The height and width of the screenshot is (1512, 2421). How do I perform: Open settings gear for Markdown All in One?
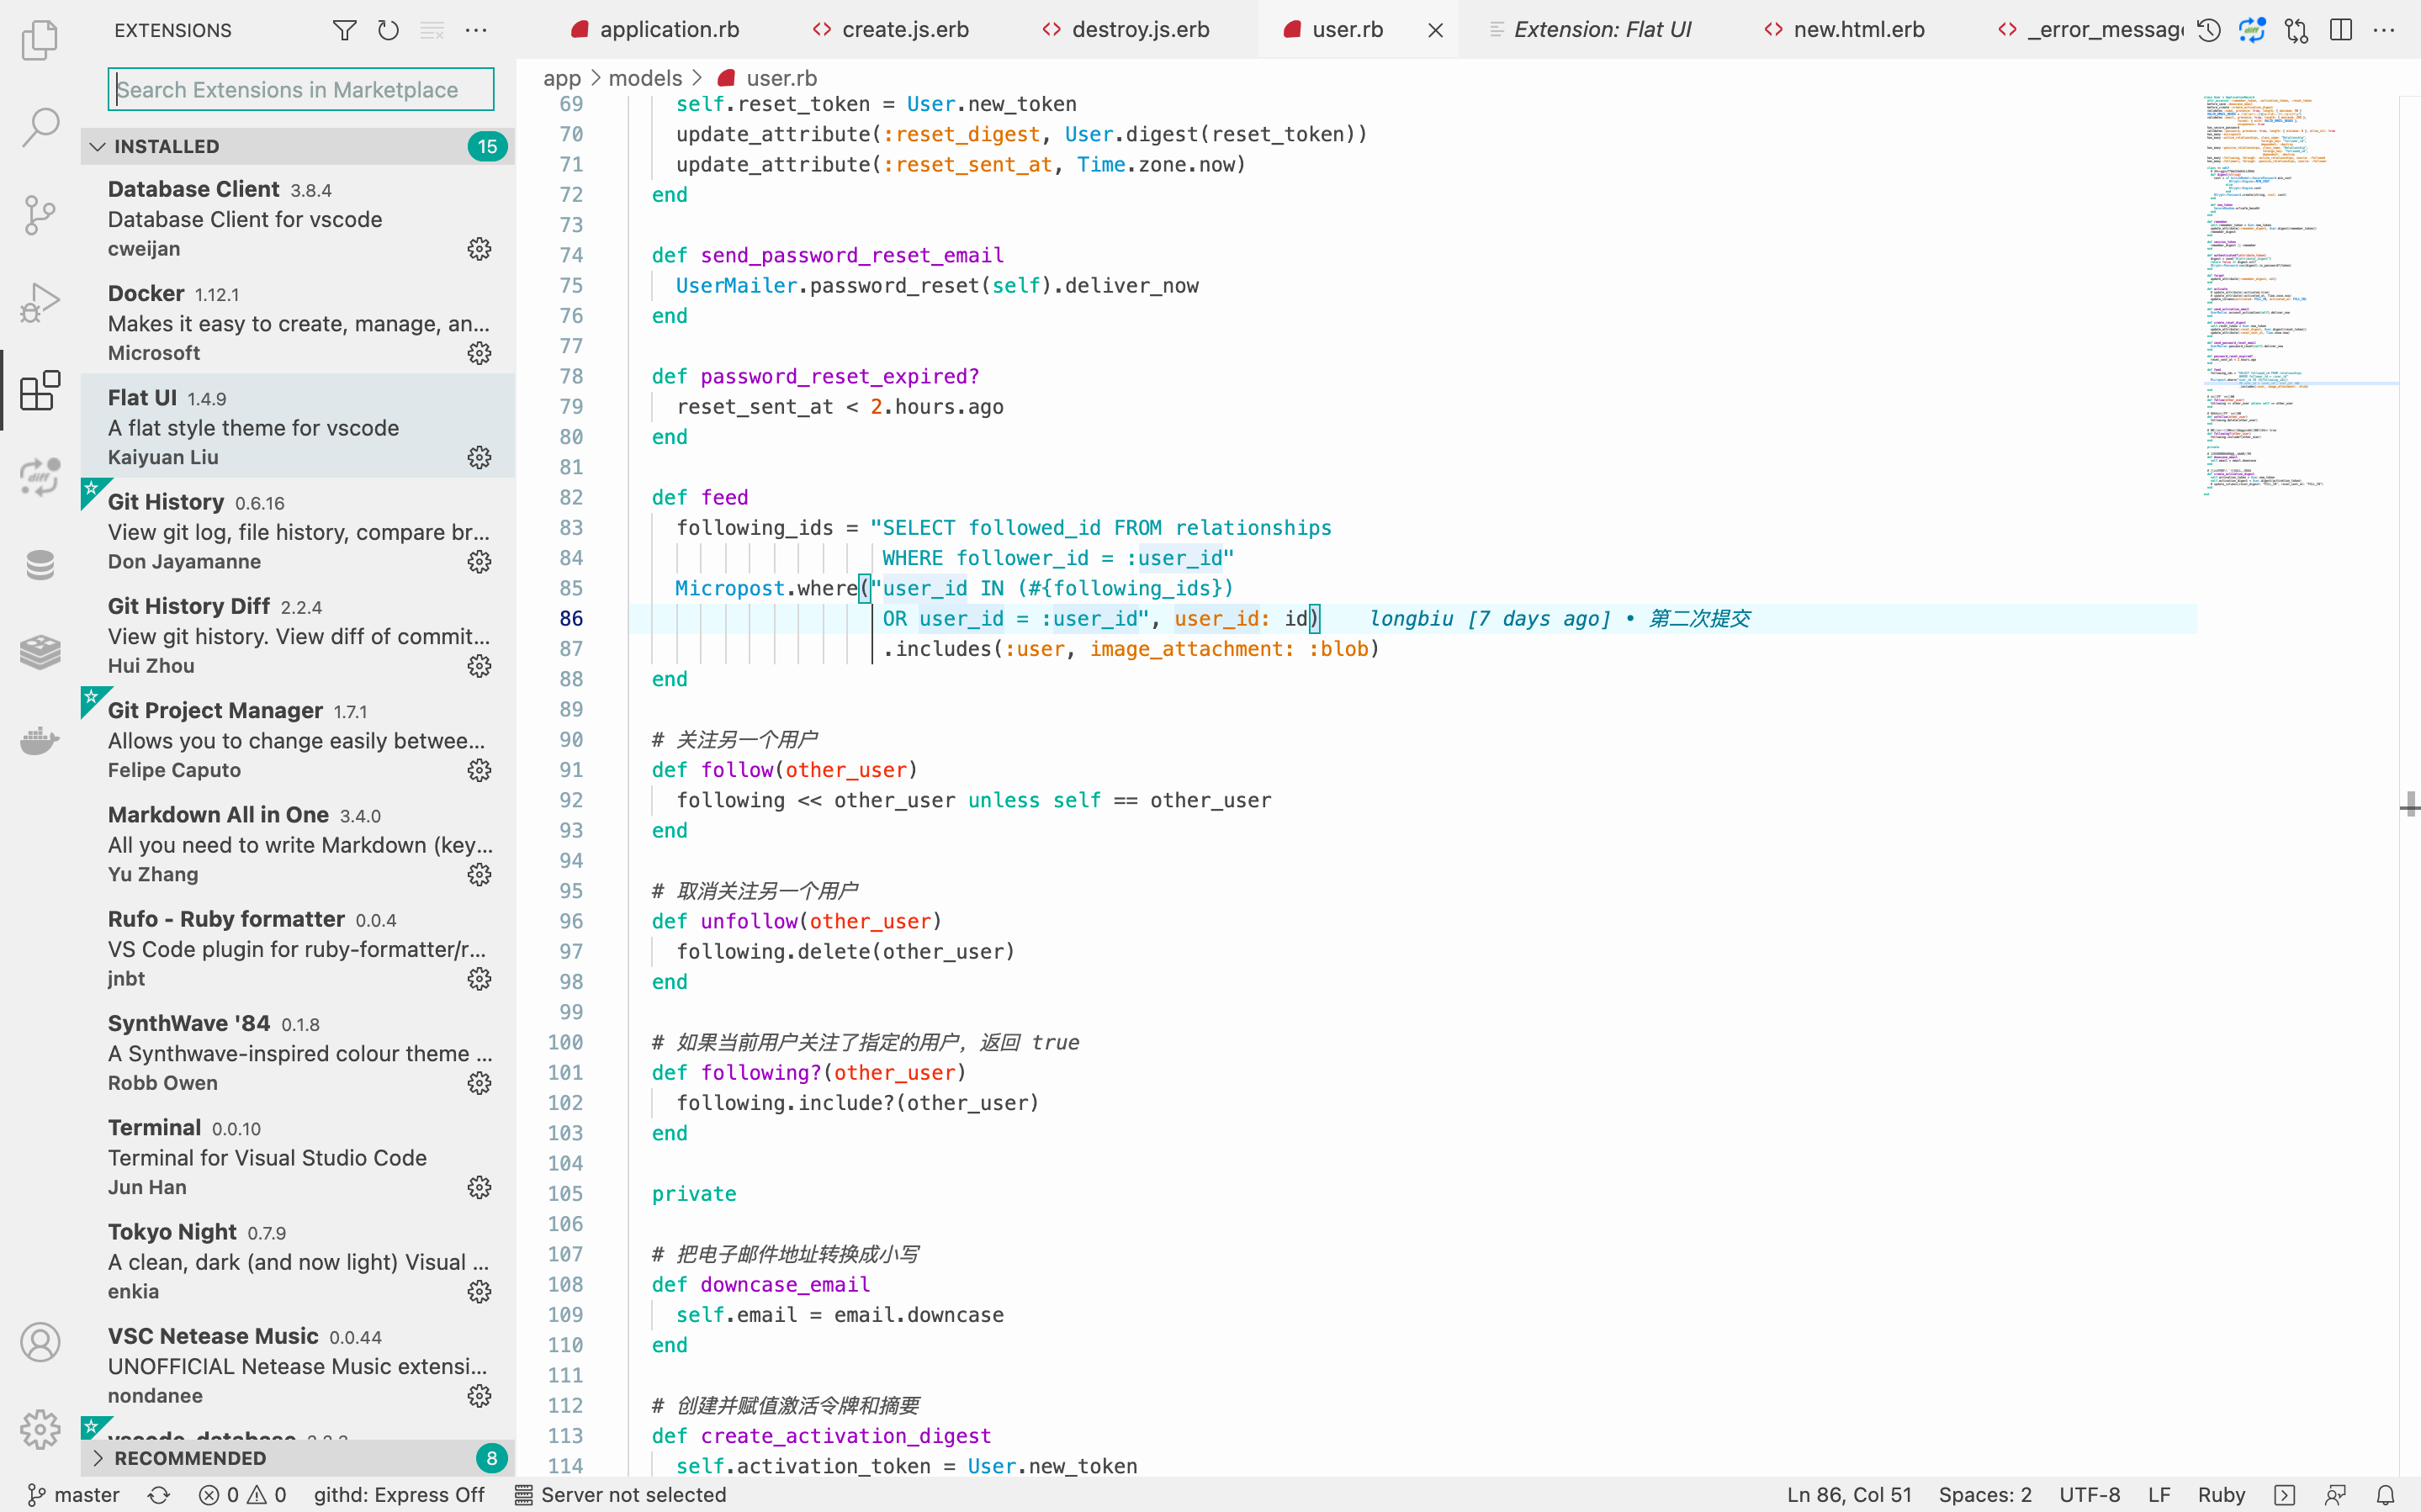(x=479, y=874)
